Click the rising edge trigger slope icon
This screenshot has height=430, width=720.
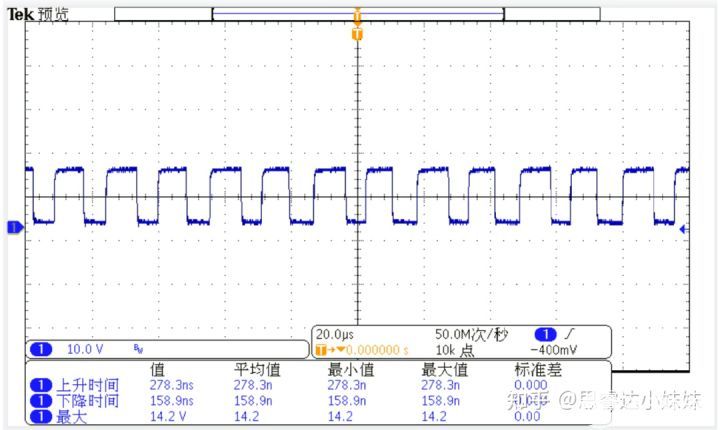(570, 334)
